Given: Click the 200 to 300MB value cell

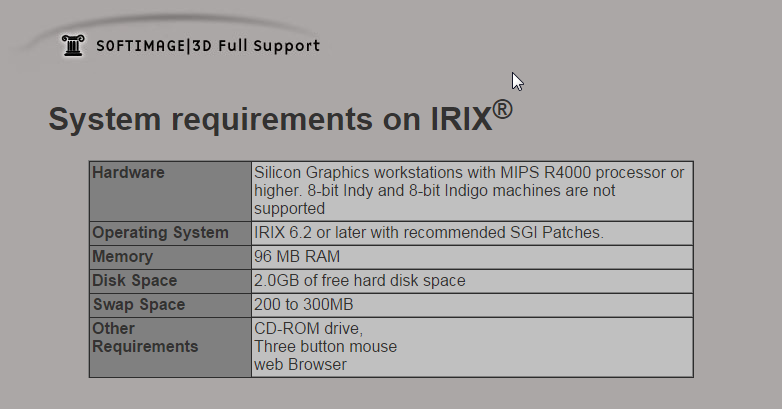Looking at the screenshot, I should [x=303, y=305].
